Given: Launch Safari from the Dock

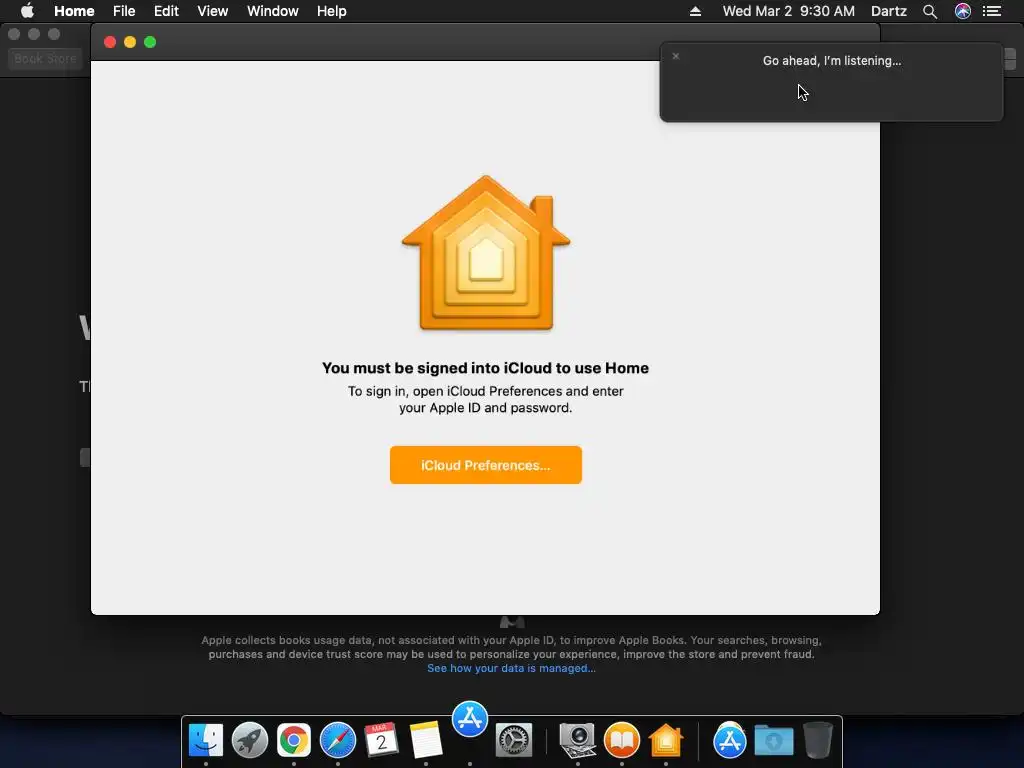Looking at the screenshot, I should tap(338, 740).
